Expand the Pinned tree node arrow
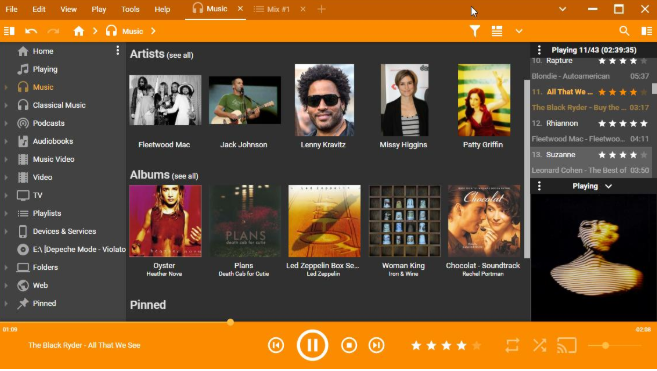 [6, 304]
